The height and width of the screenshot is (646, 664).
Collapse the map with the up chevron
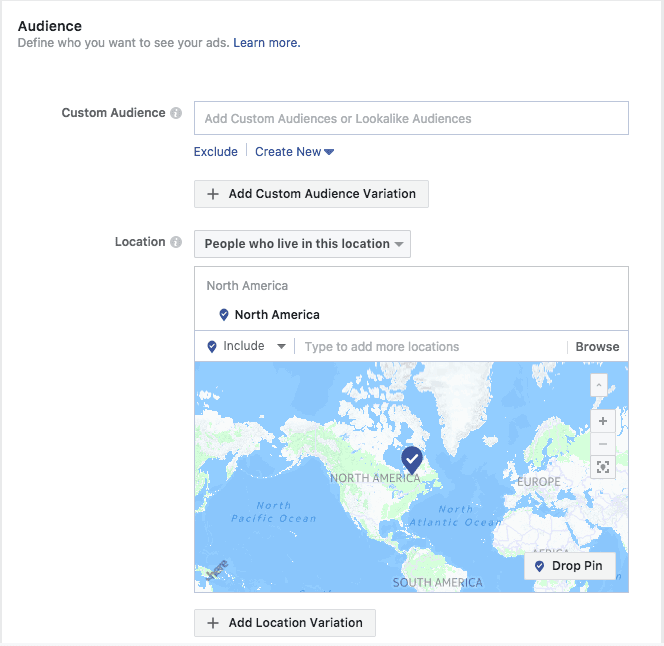[600, 385]
